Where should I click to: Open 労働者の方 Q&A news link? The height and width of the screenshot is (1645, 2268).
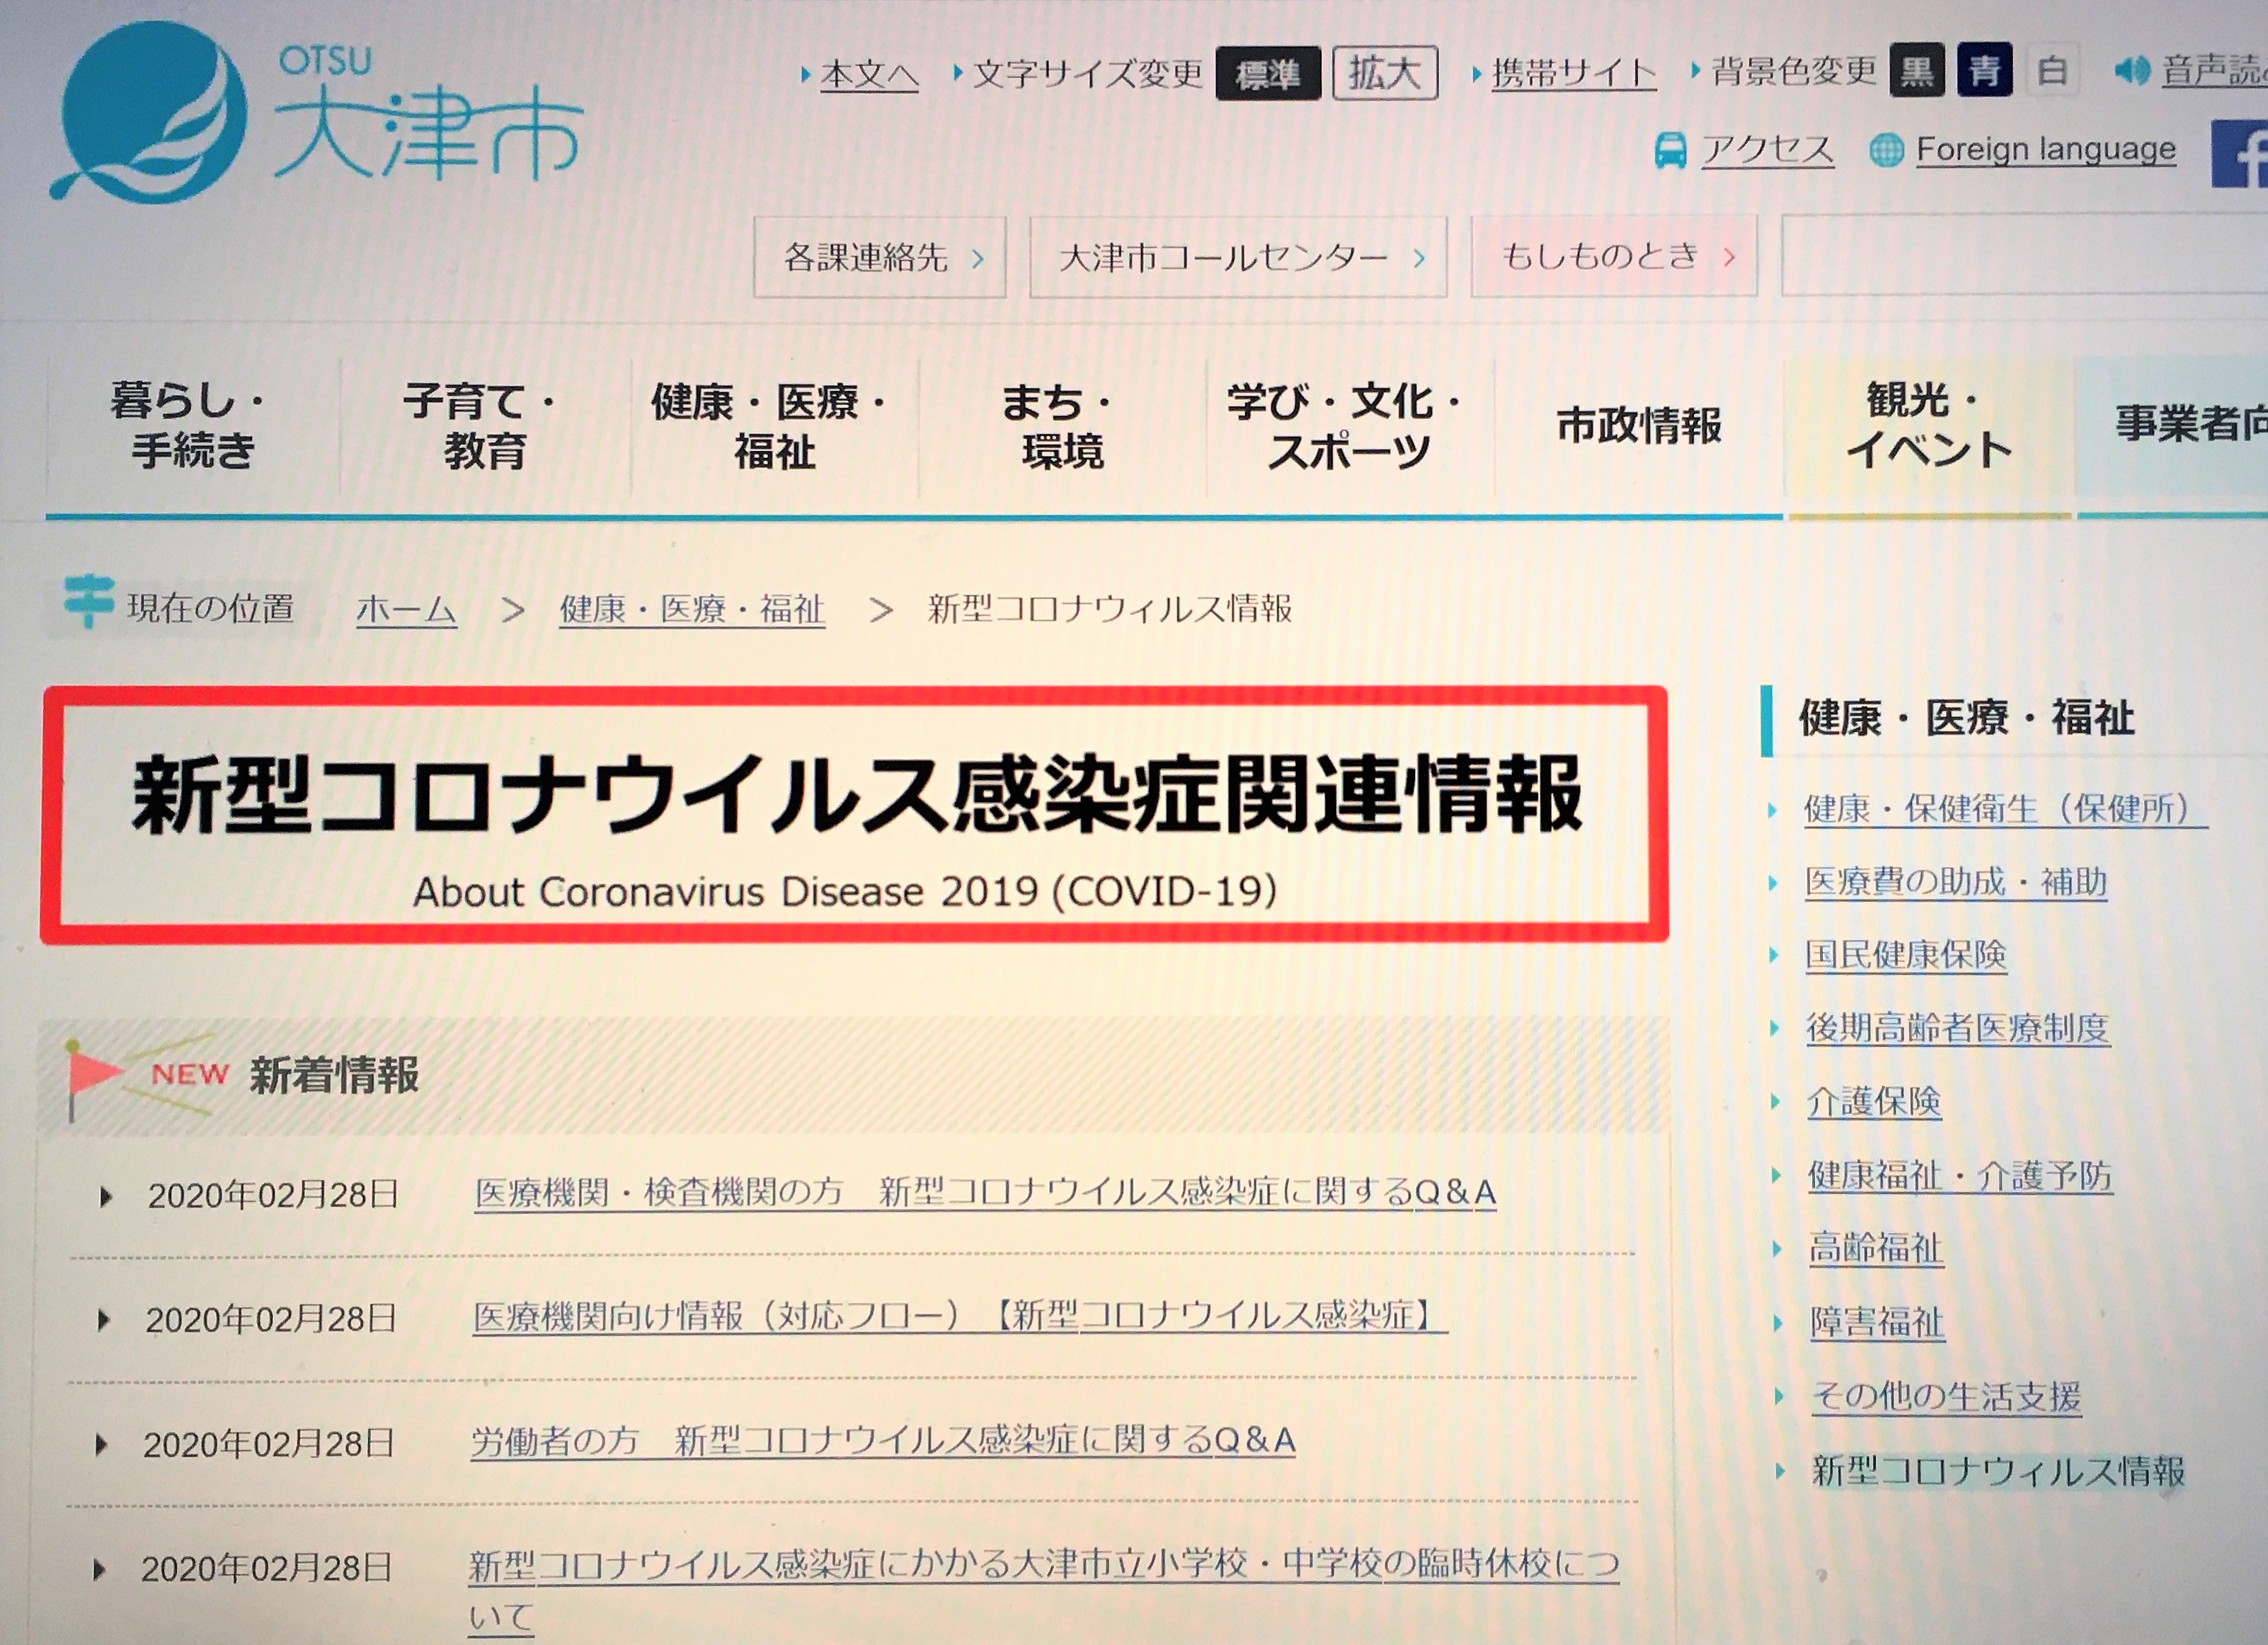tap(883, 1440)
